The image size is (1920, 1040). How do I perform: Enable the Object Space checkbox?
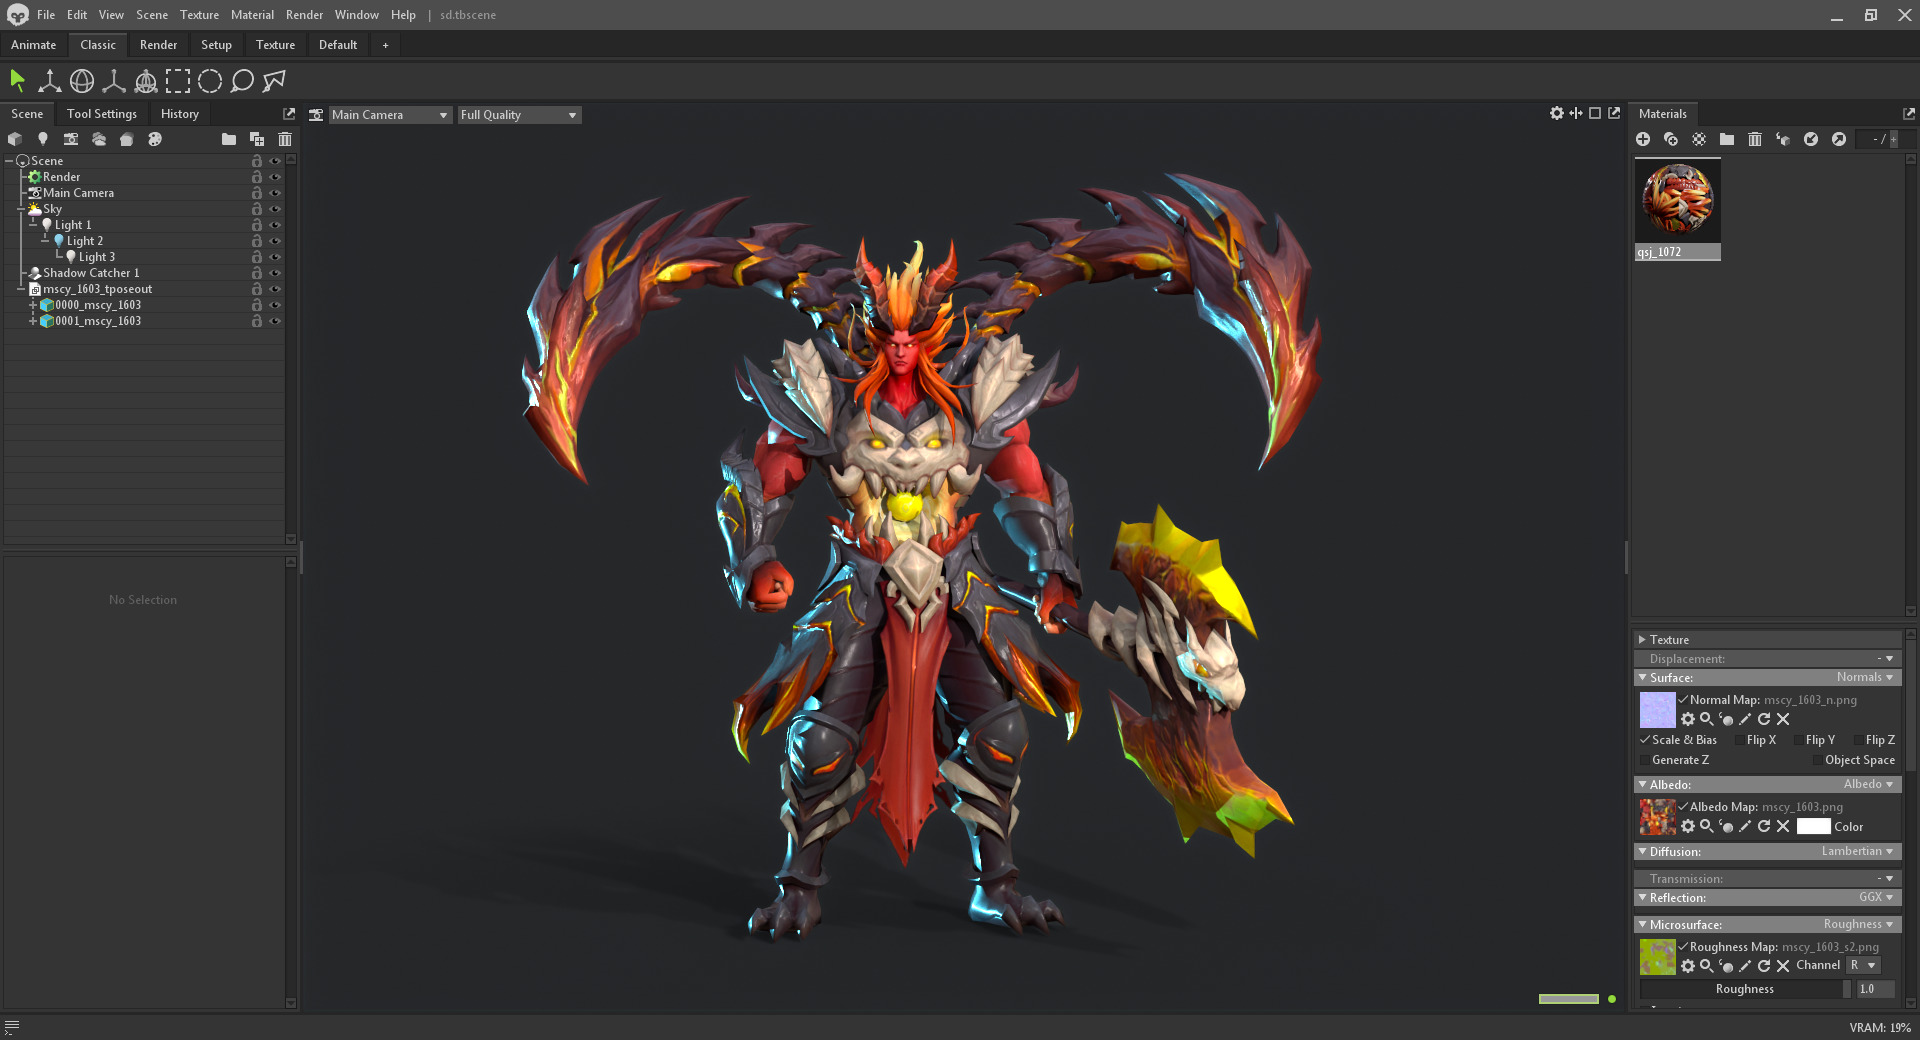[1818, 760]
